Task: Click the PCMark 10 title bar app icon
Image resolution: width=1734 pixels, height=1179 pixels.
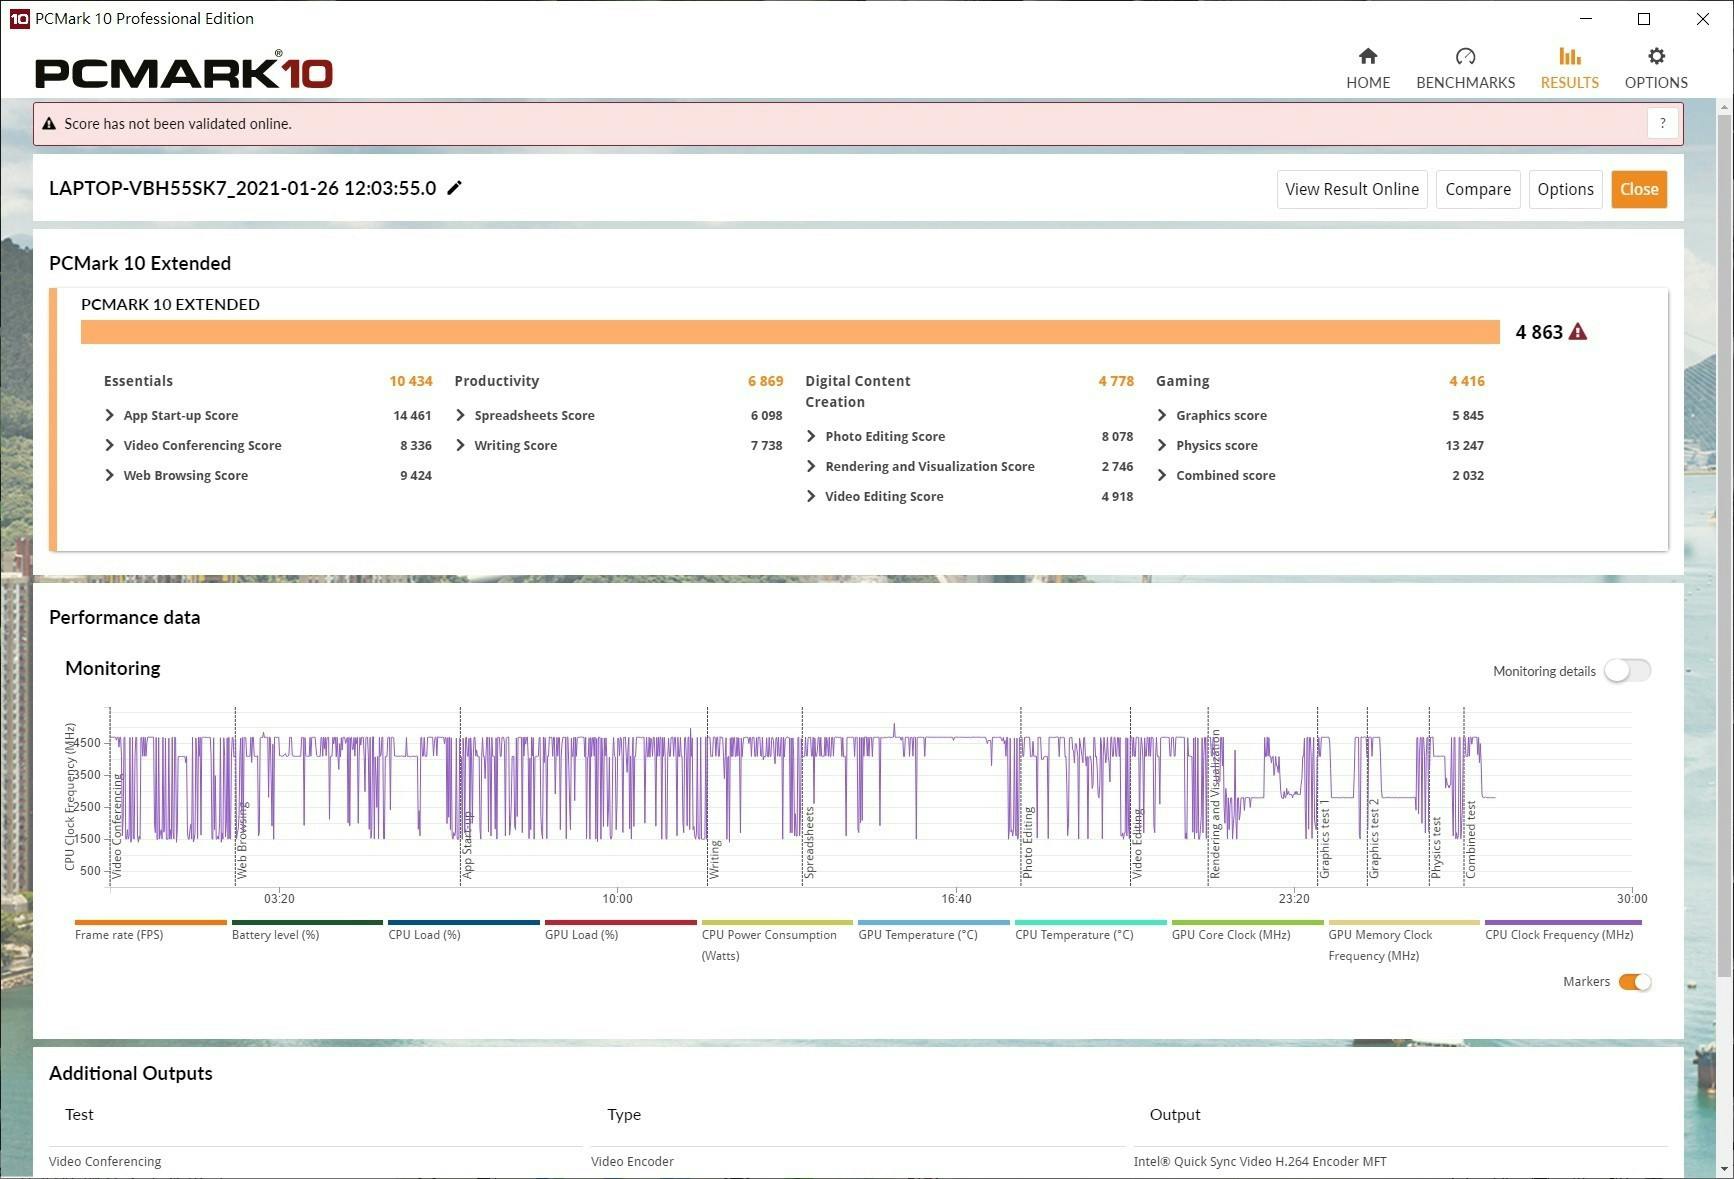Action: pyautogui.click(x=19, y=19)
